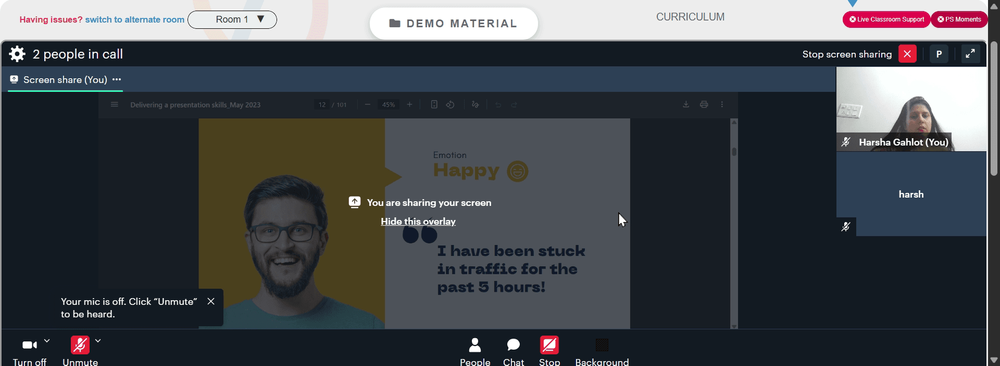Click the PDF viewer vertical scrollbar
The width and height of the screenshot is (1000, 366).
(x=734, y=223)
